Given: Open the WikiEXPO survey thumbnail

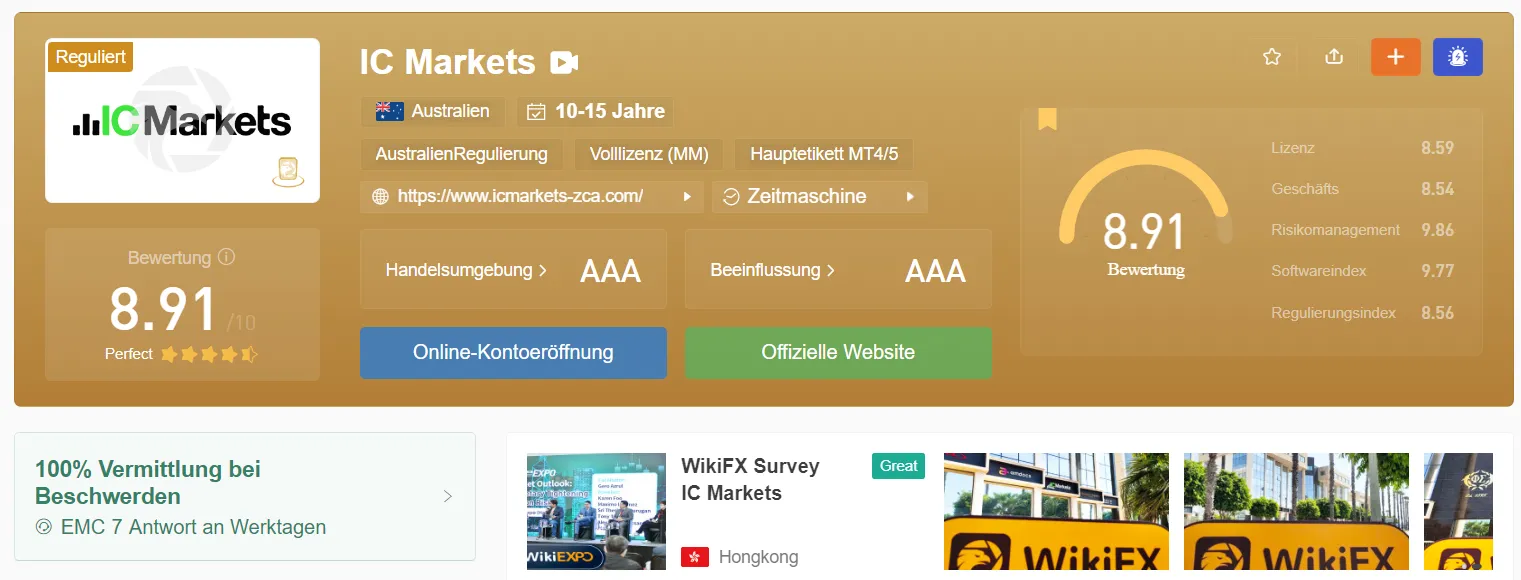Looking at the screenshot, I should click(x=596, y=511).
